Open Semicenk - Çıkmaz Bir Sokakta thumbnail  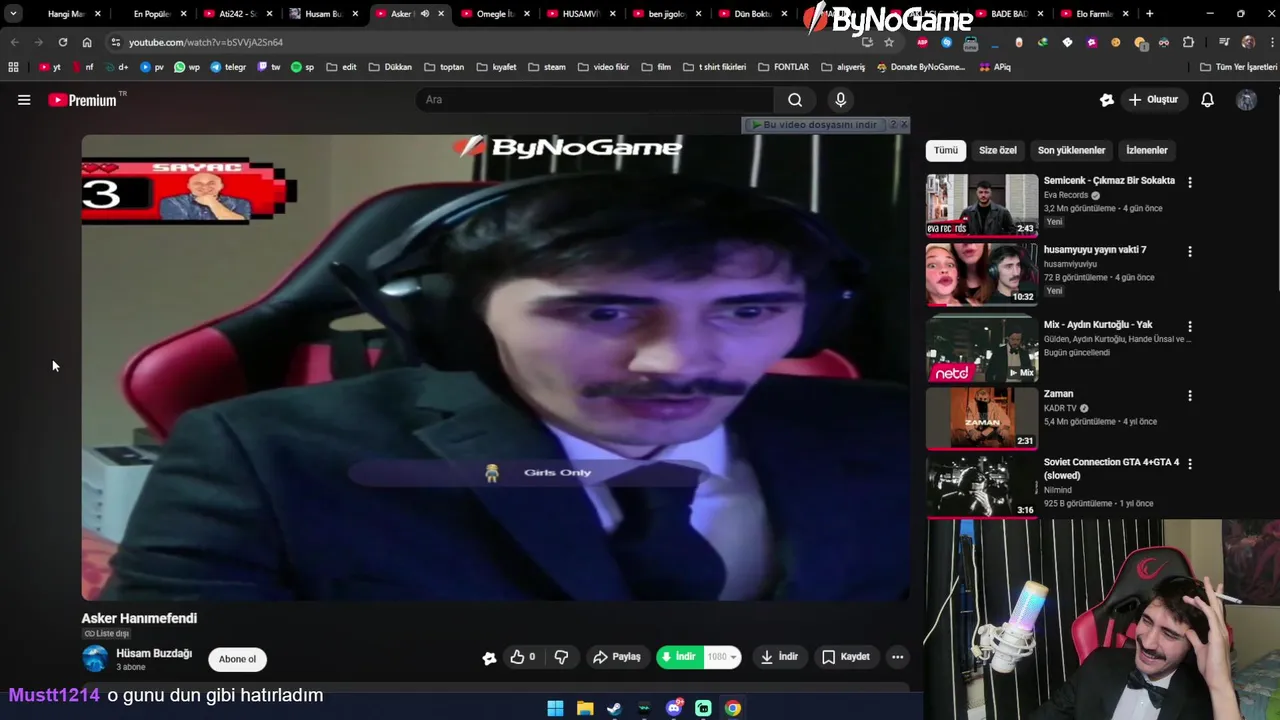coord(982,205)
